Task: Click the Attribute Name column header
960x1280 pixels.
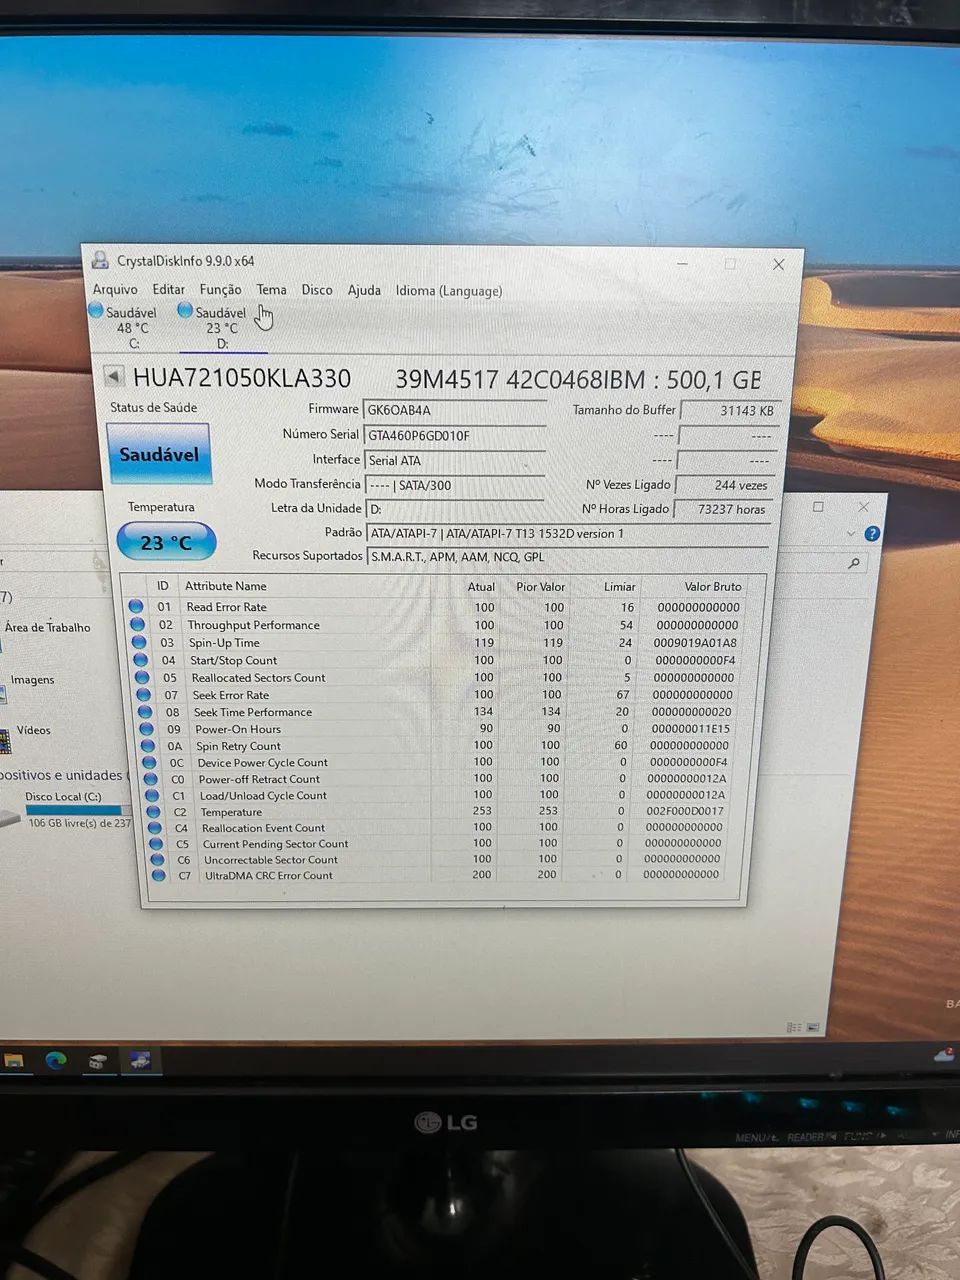Action: 226,586
